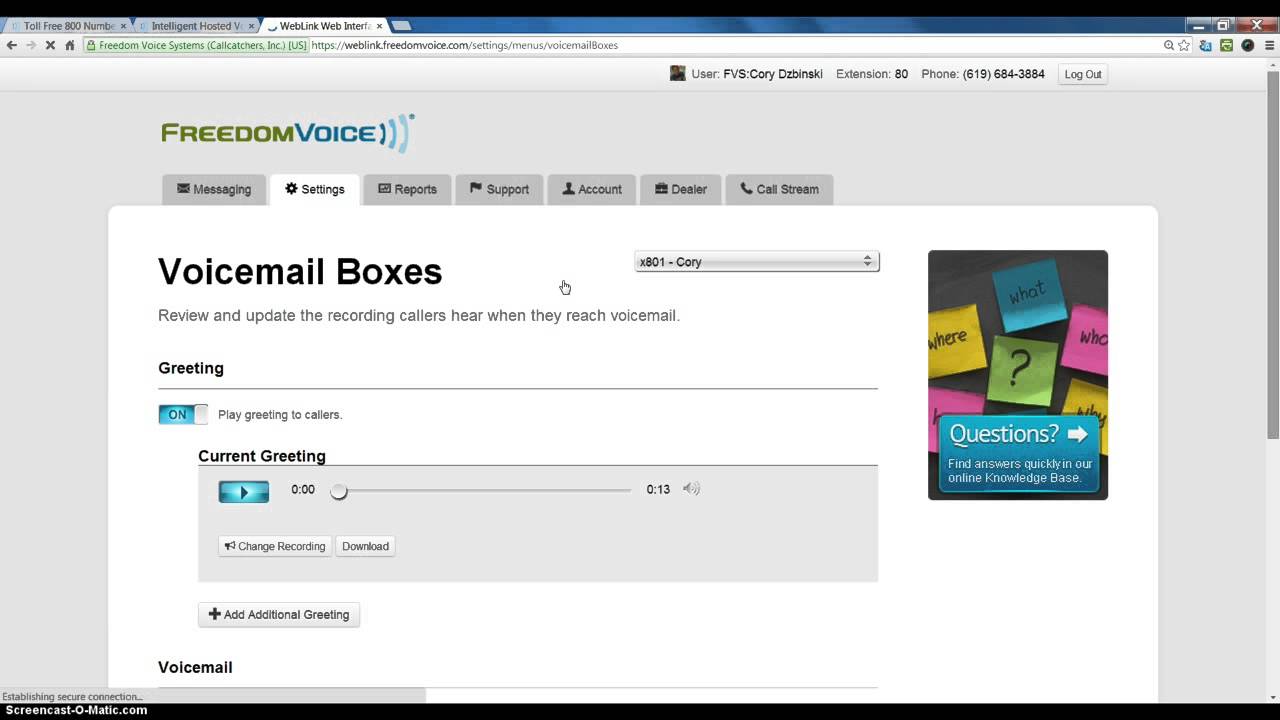Image resolution: width=1280 pixels, height=720 pixels.
Task: Click the browser address bar URL
Action: tap(464, 45)
